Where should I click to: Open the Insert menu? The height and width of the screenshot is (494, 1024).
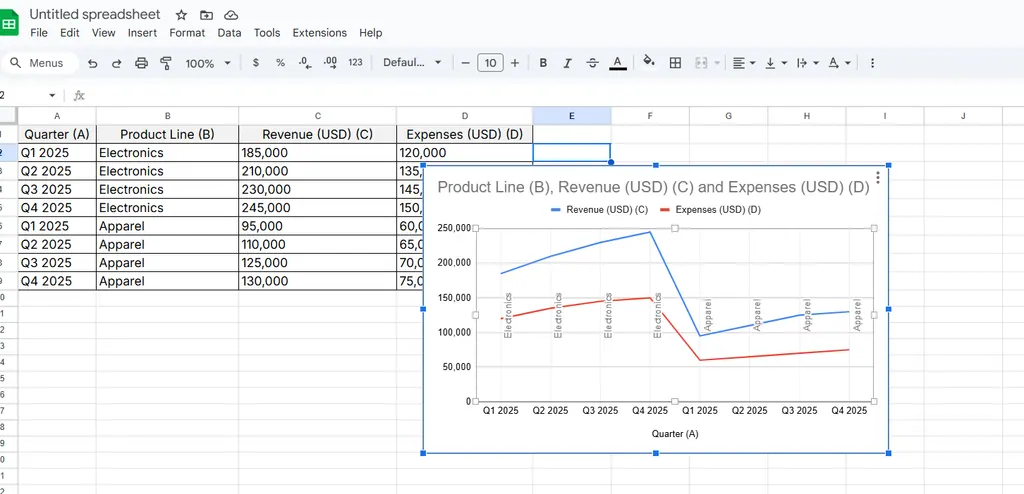(142, 33)
